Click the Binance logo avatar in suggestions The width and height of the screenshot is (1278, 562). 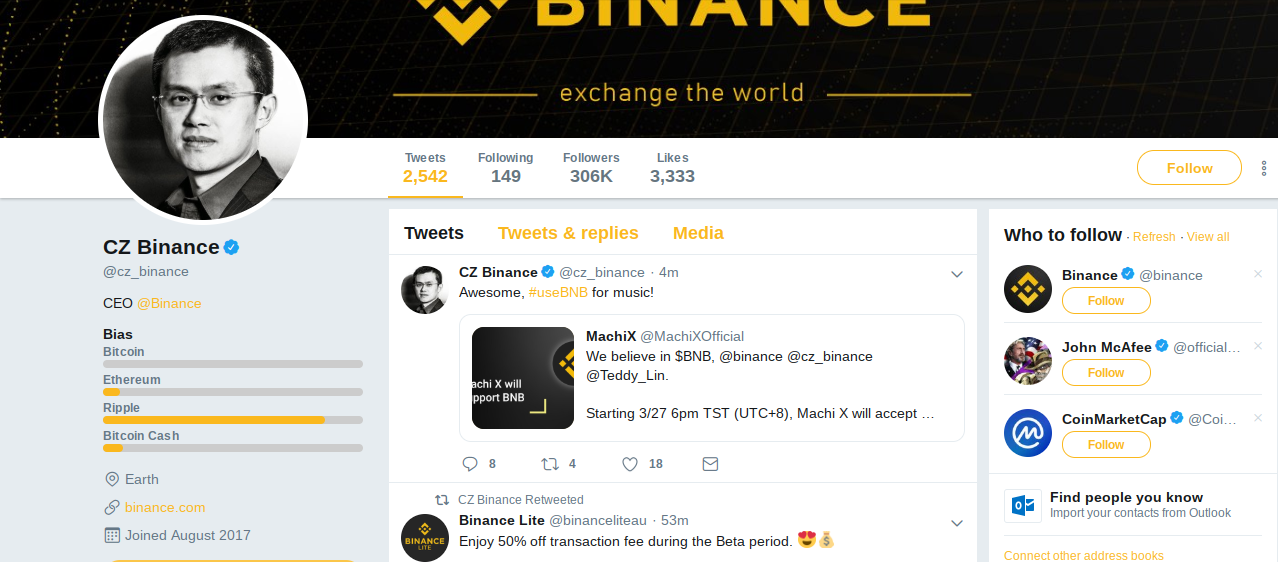pyautogui.click(x=1028, y=289)
